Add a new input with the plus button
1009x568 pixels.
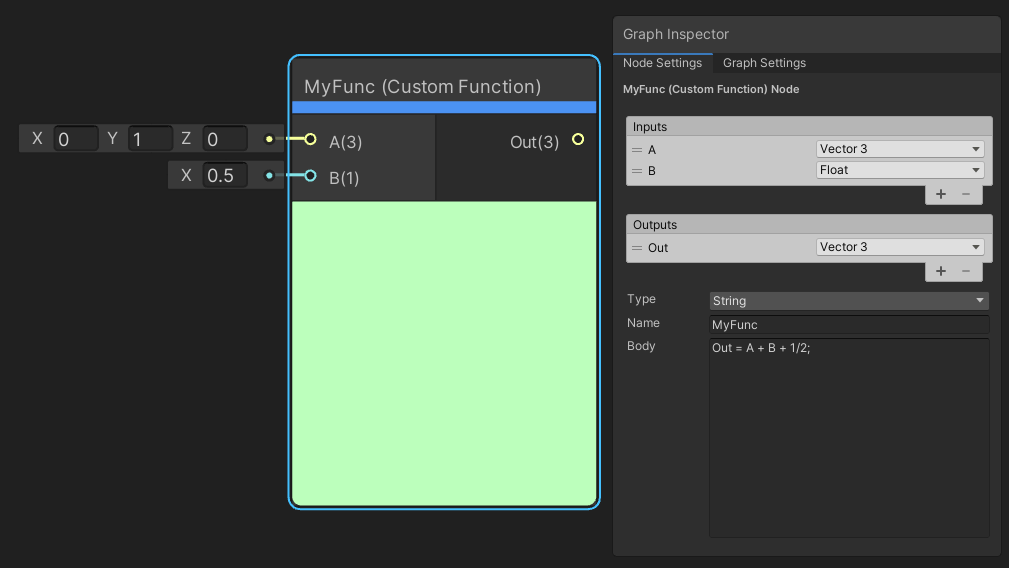coord(941,194)
